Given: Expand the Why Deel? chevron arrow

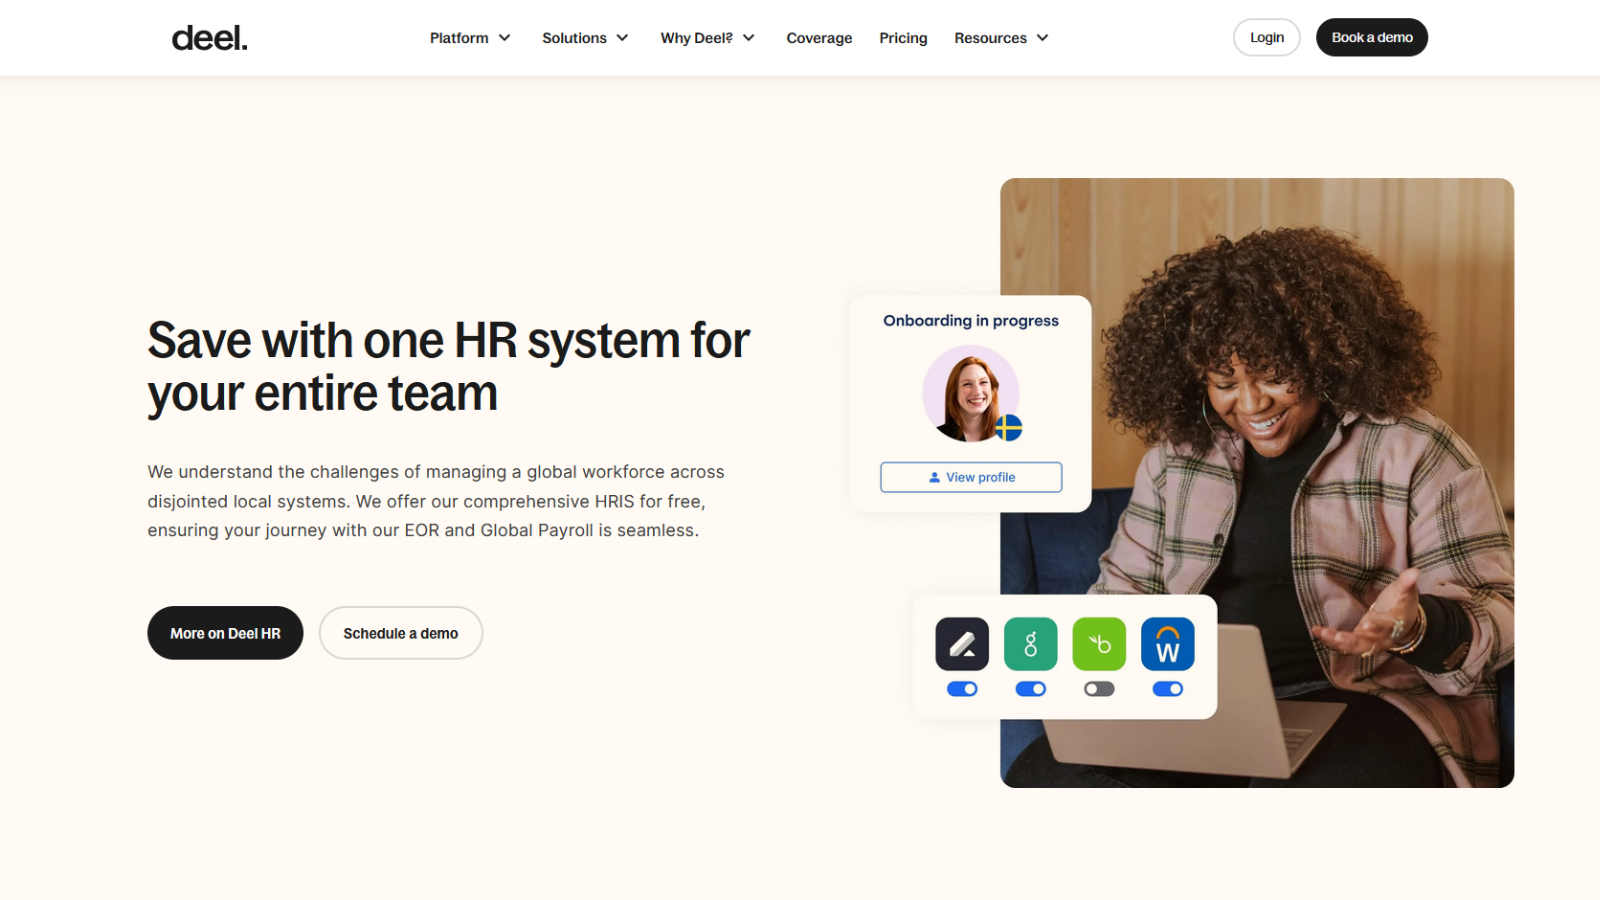Looking at the screenshot, I should pyautogui.click(x=748, y=38).
